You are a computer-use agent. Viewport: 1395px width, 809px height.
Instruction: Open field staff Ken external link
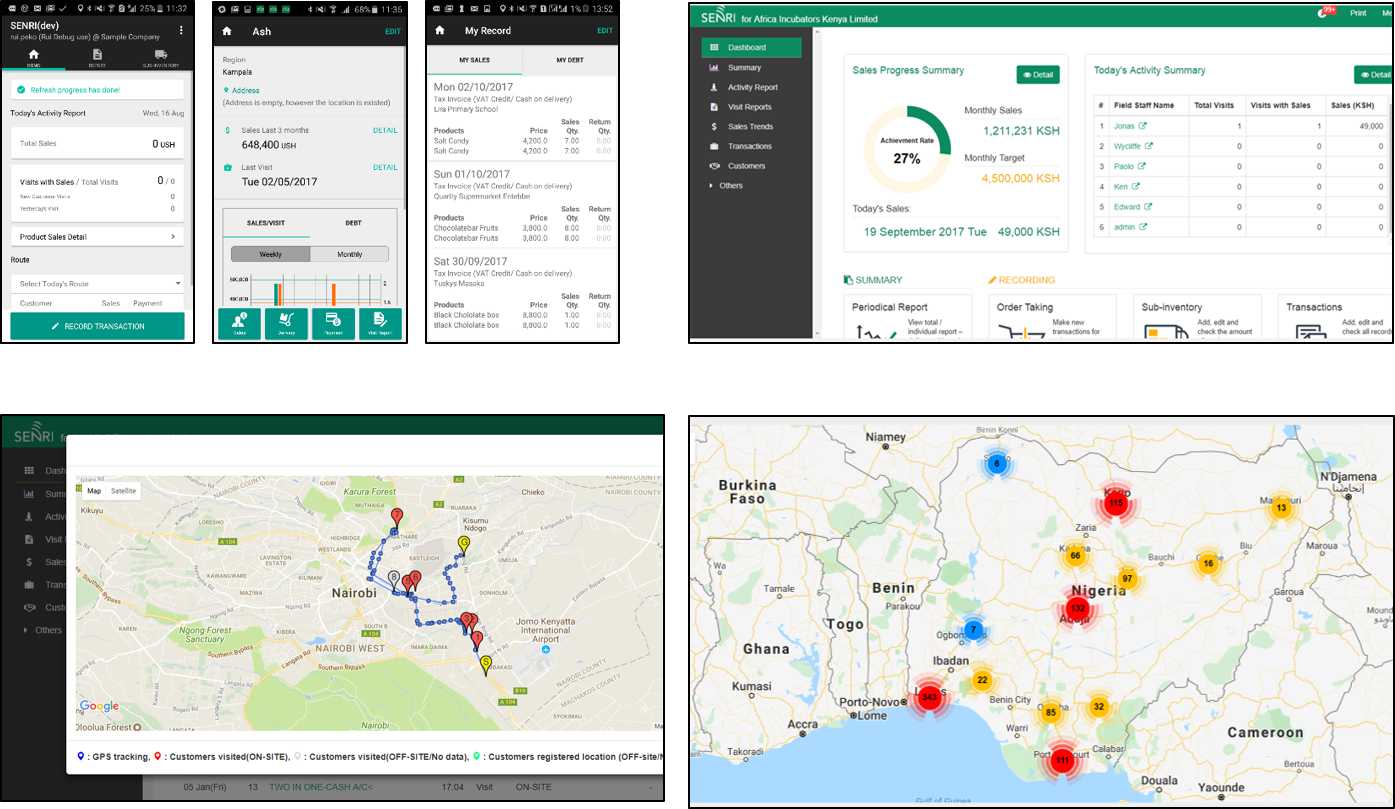click(1137, 186)
